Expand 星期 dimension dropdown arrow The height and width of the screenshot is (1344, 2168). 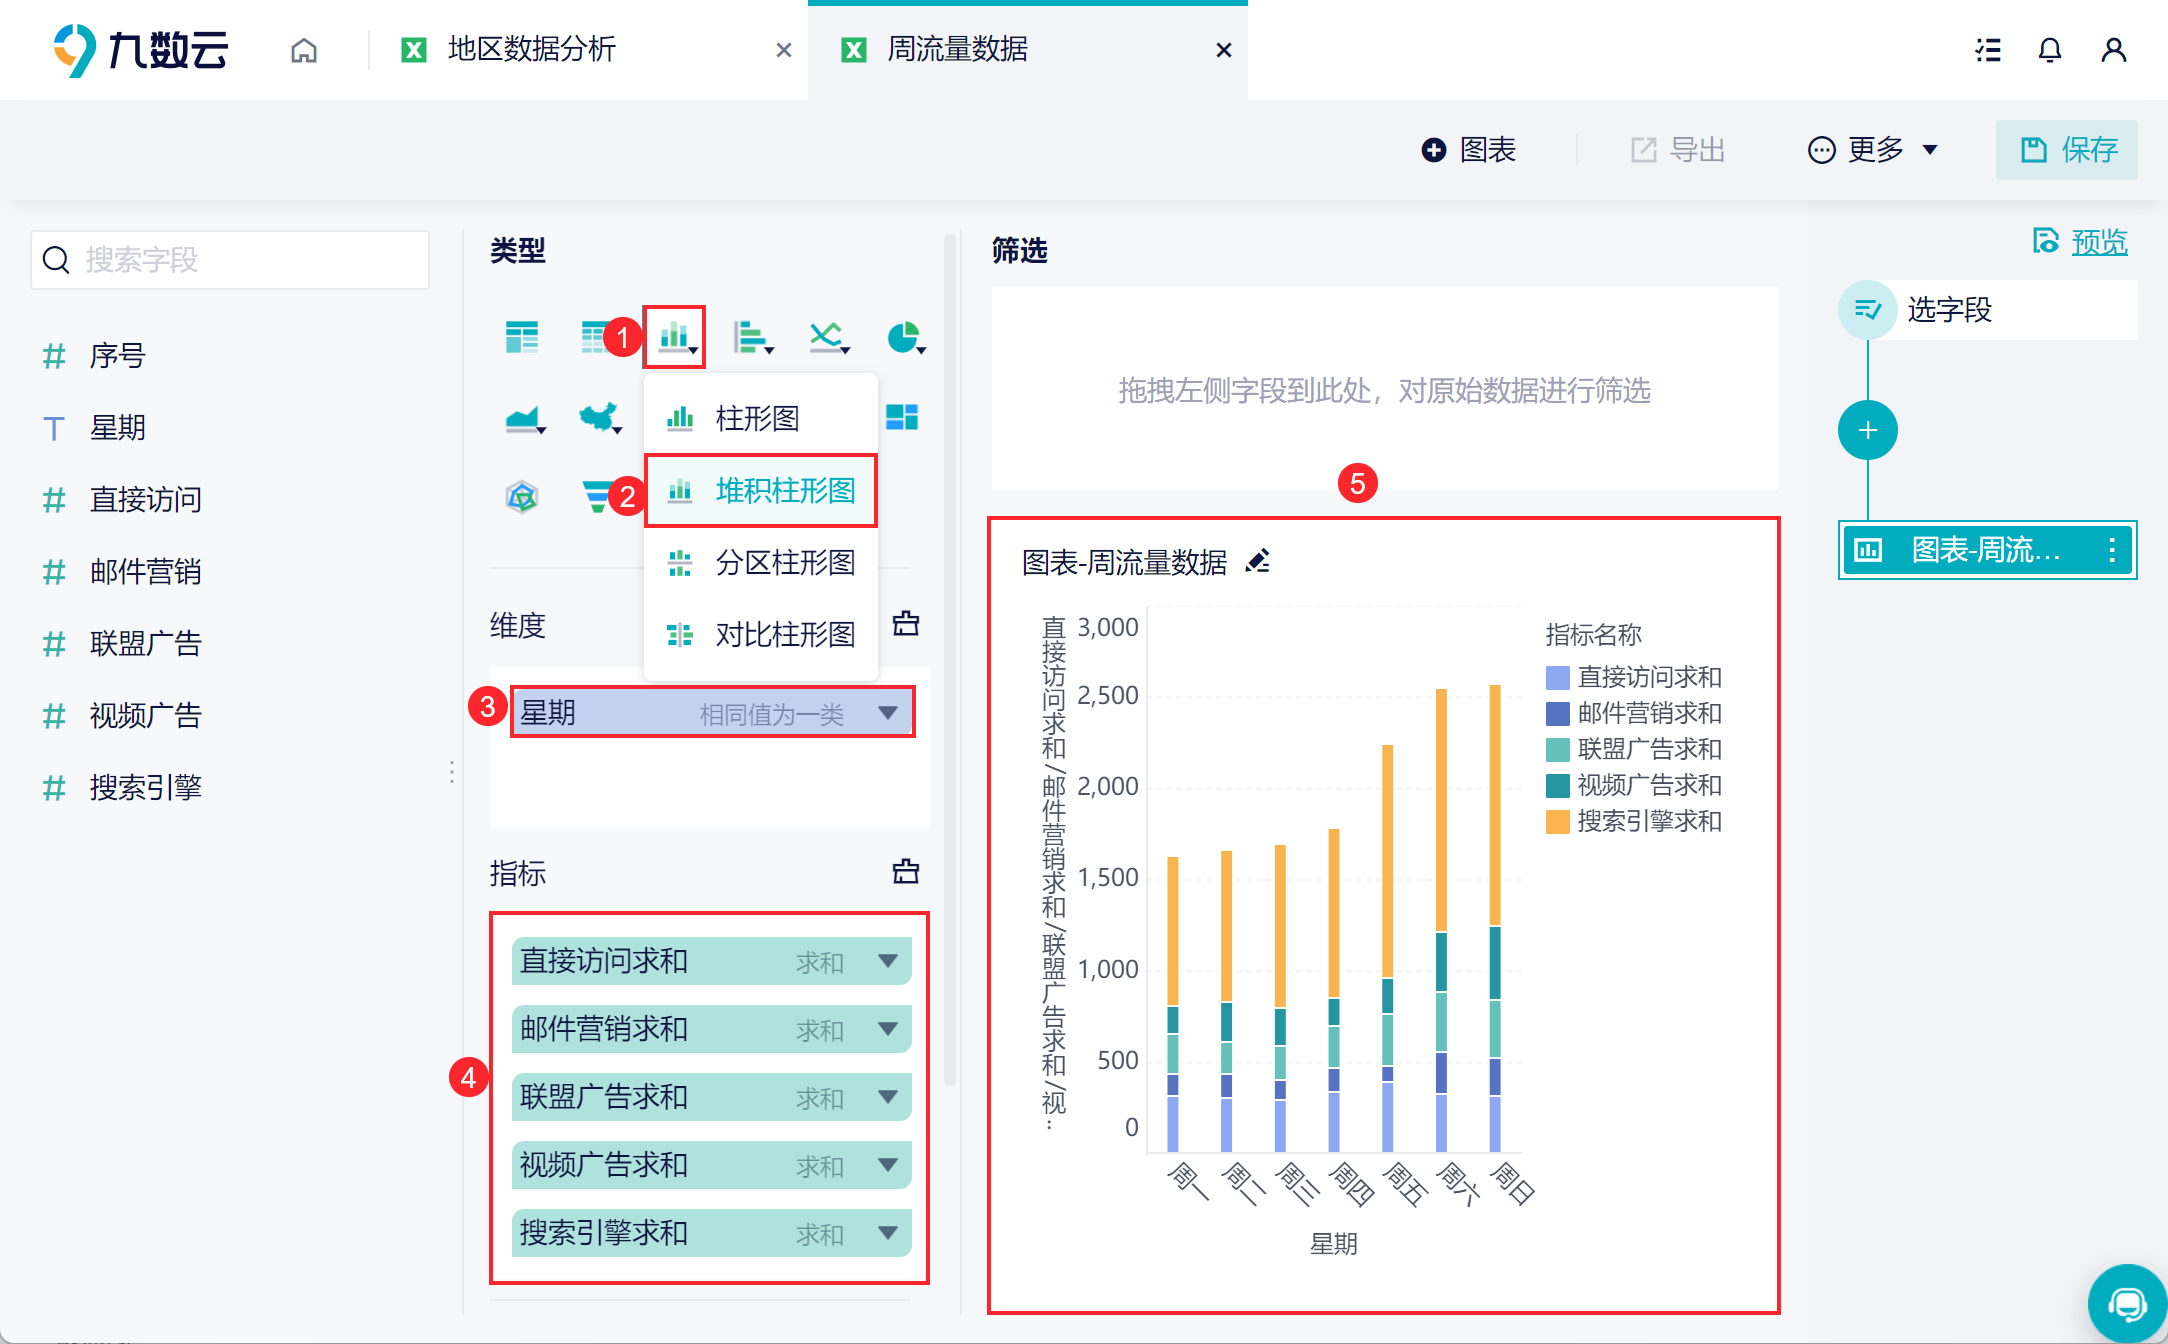tap(888, 713)
